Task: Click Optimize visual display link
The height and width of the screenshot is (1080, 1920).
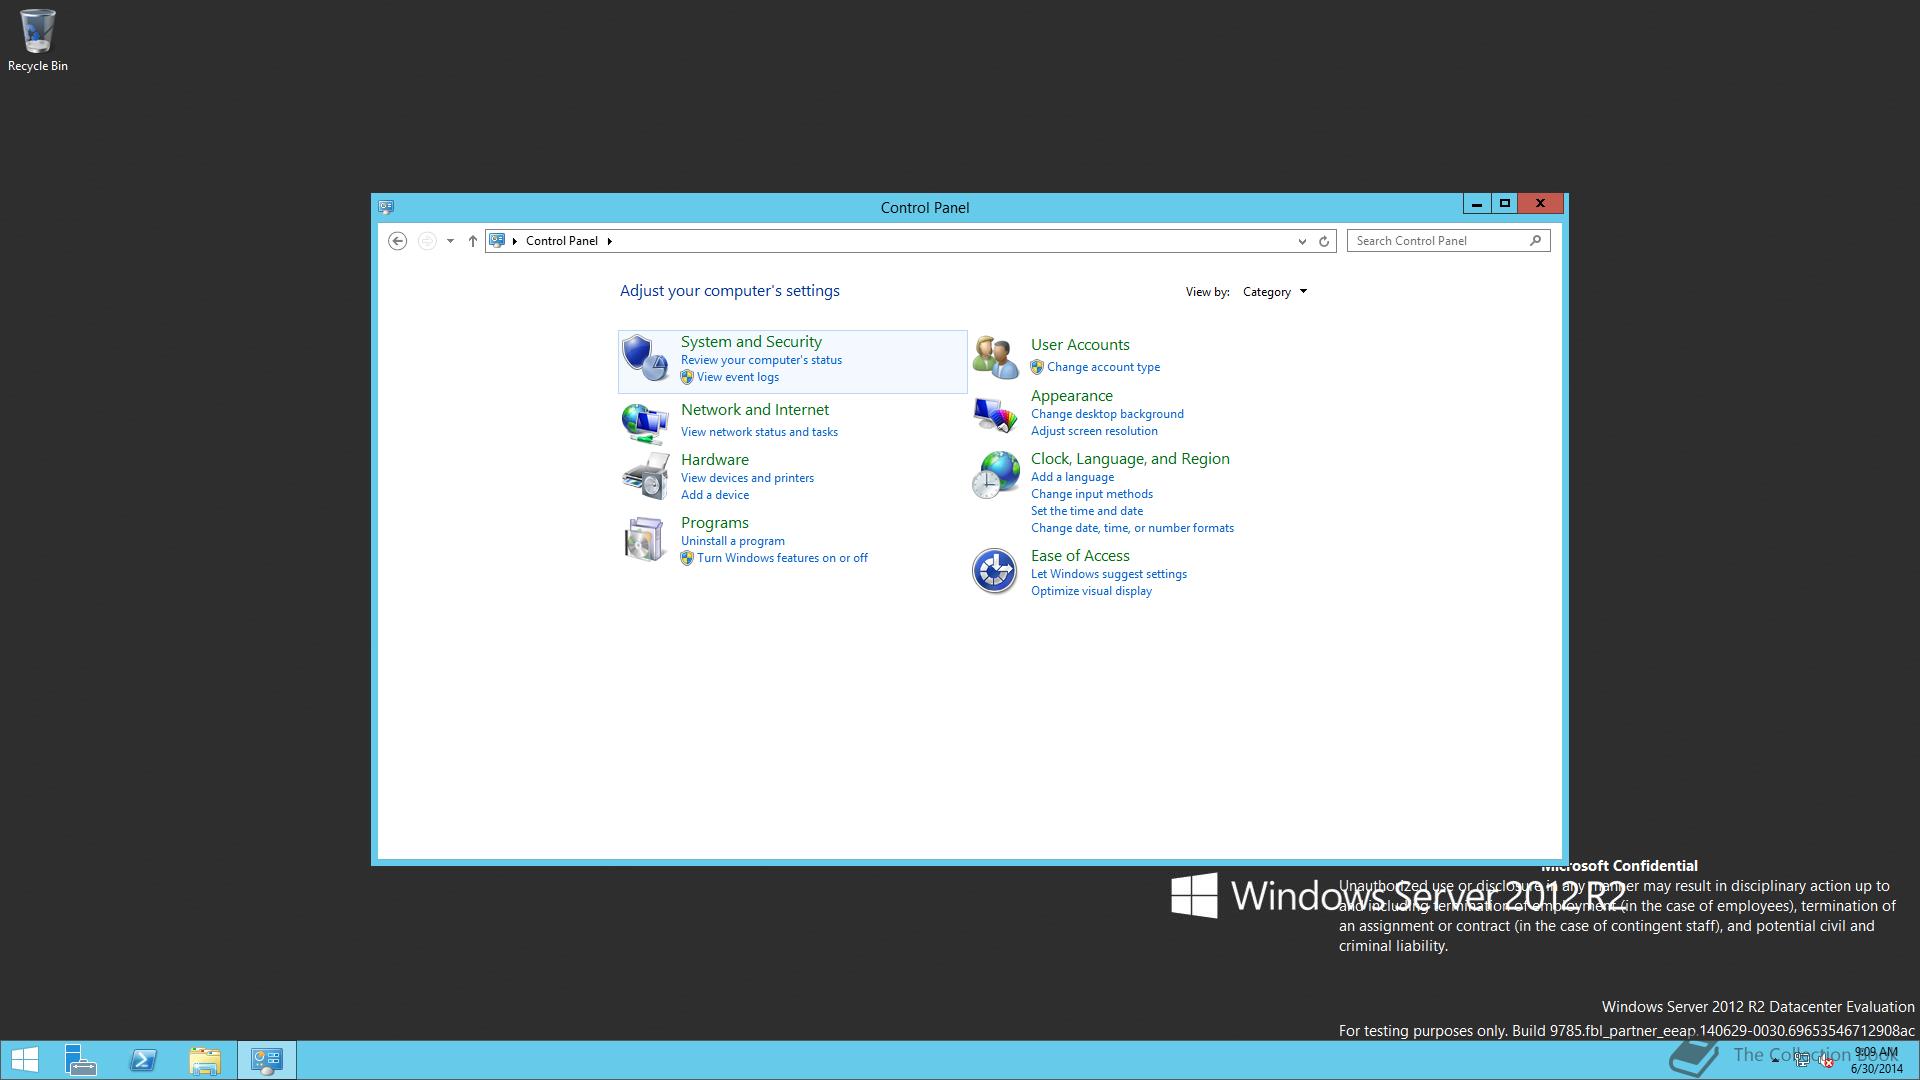Action: 1091,591
